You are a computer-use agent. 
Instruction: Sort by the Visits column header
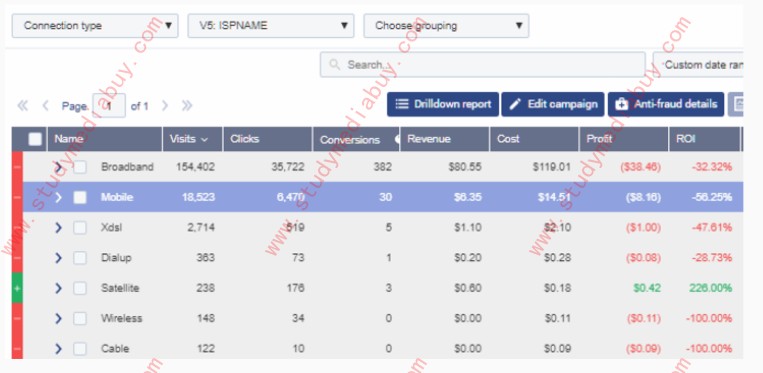pyautogui.click(x=193, y=139)
